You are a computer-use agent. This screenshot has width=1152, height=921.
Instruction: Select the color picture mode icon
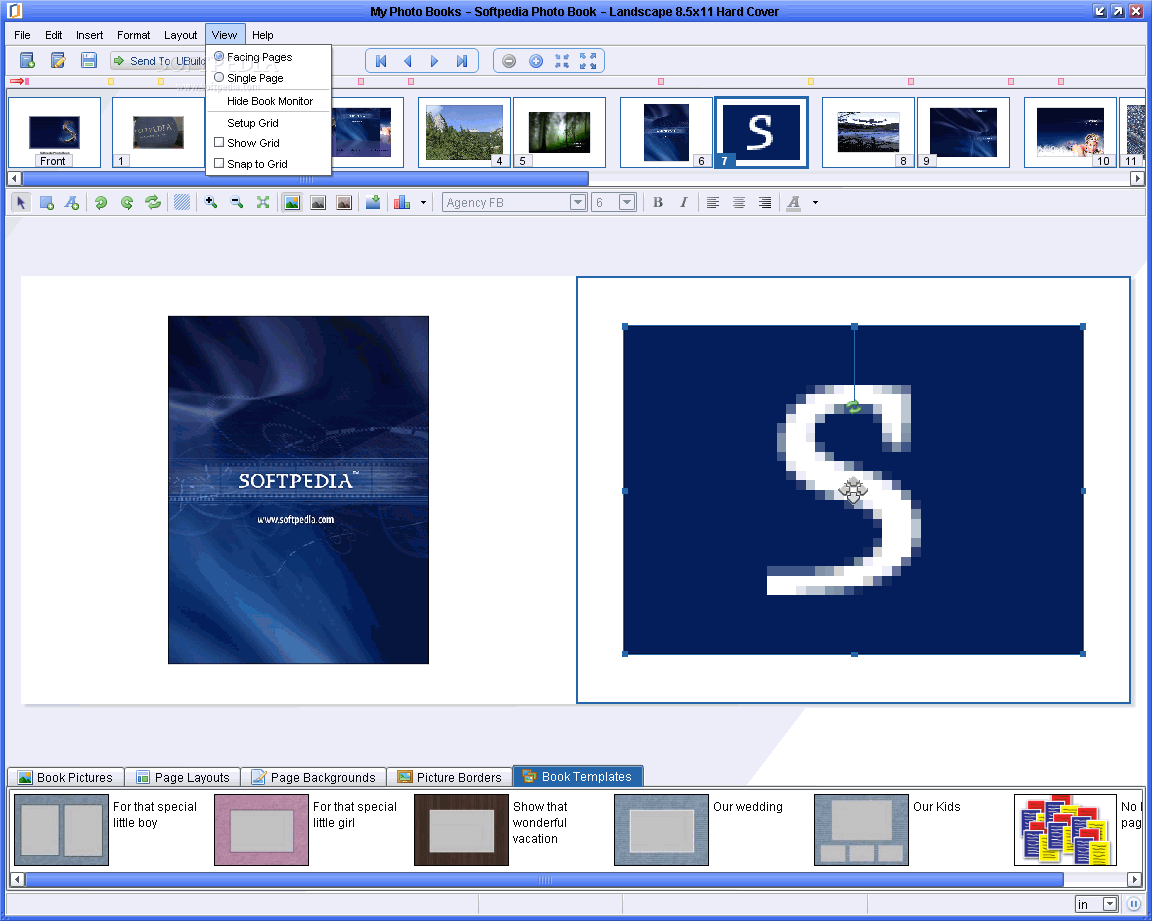292,203
